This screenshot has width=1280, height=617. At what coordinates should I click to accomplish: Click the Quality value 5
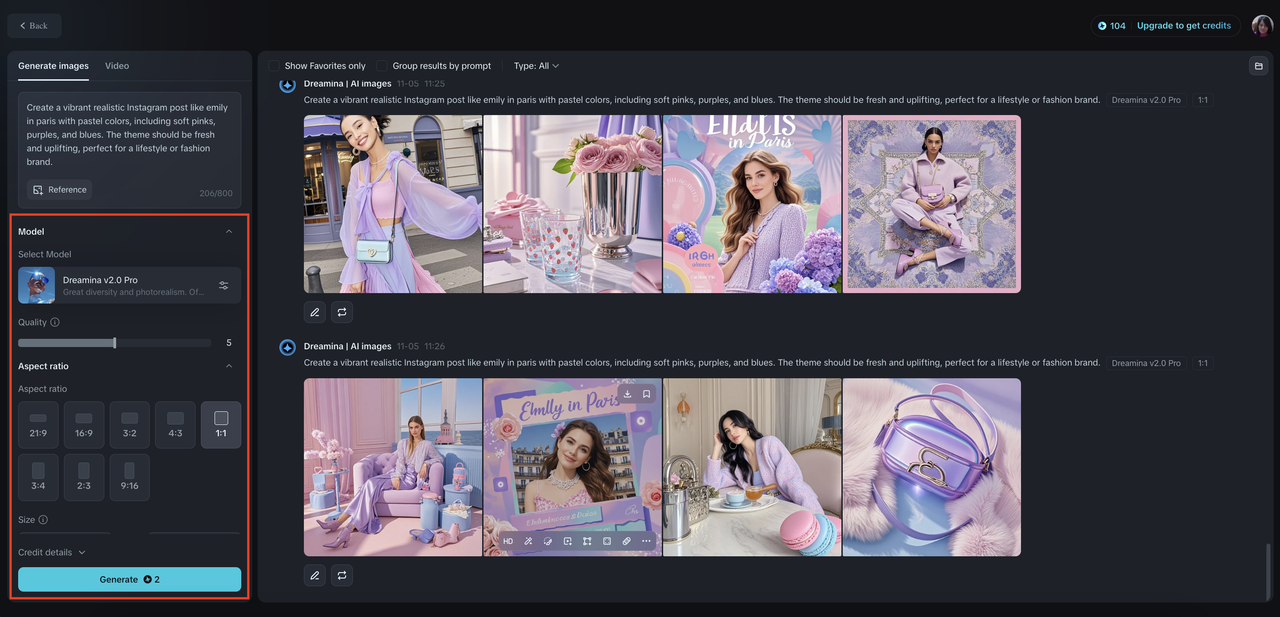click(x=229, y=343)
